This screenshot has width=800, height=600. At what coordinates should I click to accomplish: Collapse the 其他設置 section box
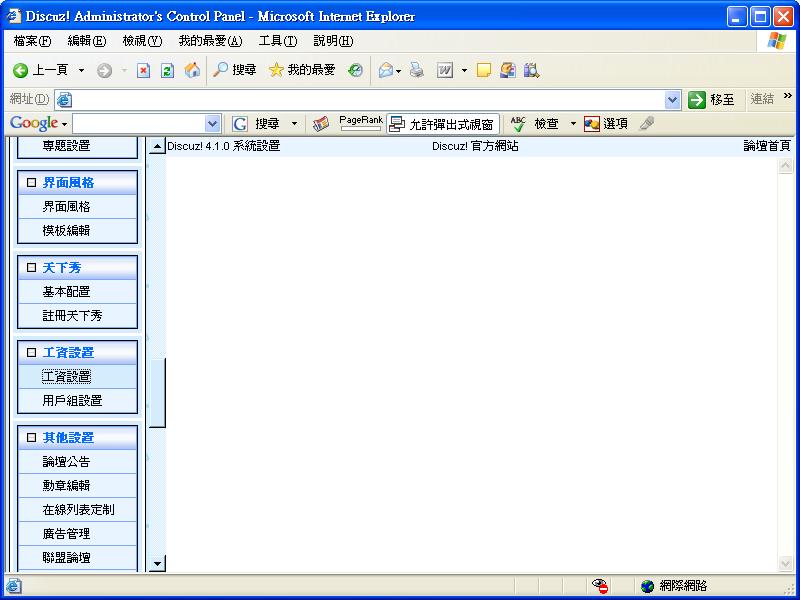pos(32,438)
